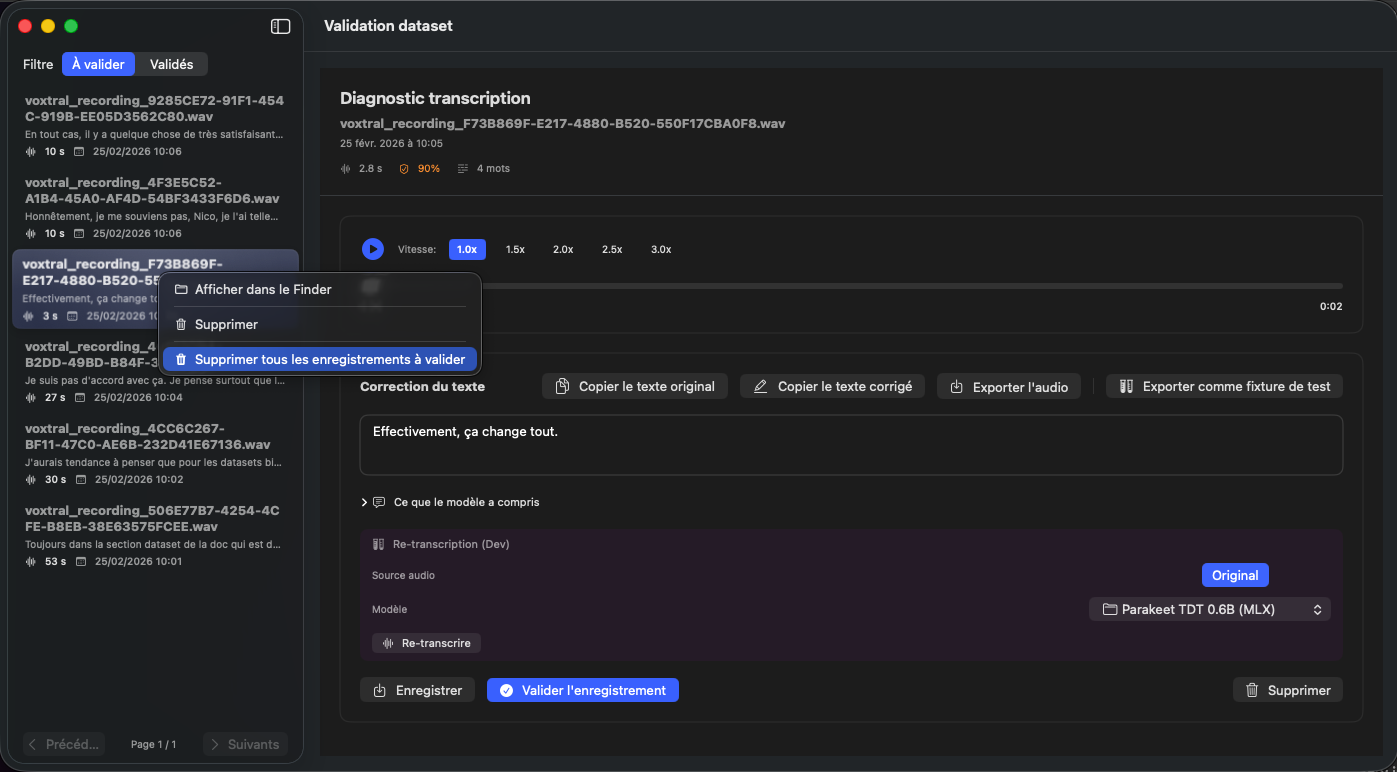
Task: Click the audio progress bar
Action: (852, 286)
